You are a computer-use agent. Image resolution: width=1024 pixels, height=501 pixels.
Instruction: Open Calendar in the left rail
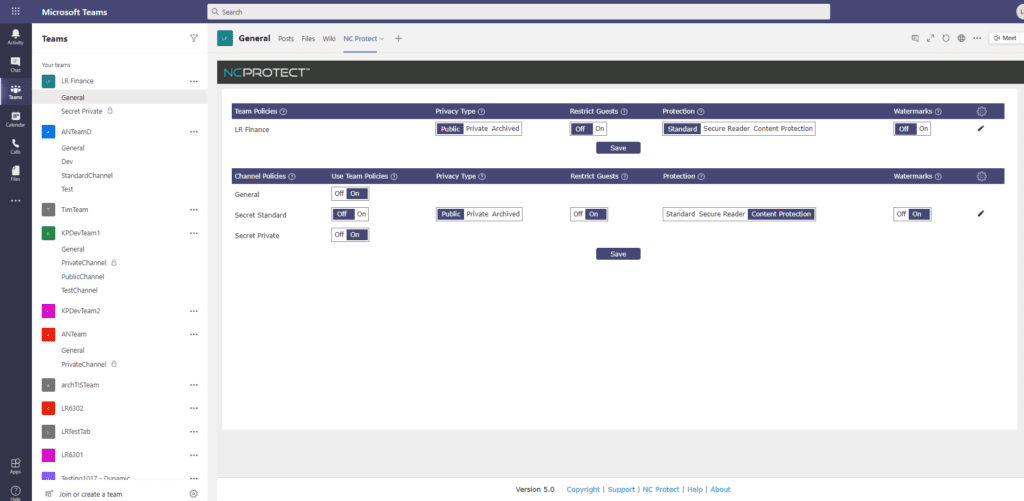click(x=16, y=119)
